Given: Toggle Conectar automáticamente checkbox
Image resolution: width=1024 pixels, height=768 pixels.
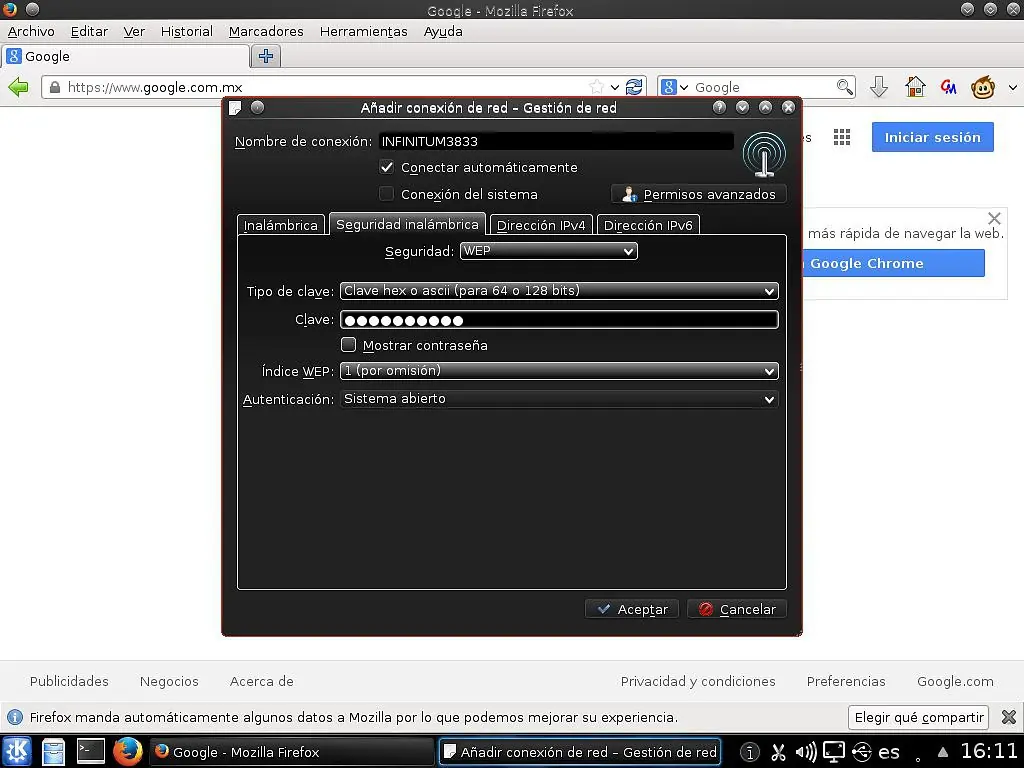Looking at the screenshot, I should click(x=387, y=167).
